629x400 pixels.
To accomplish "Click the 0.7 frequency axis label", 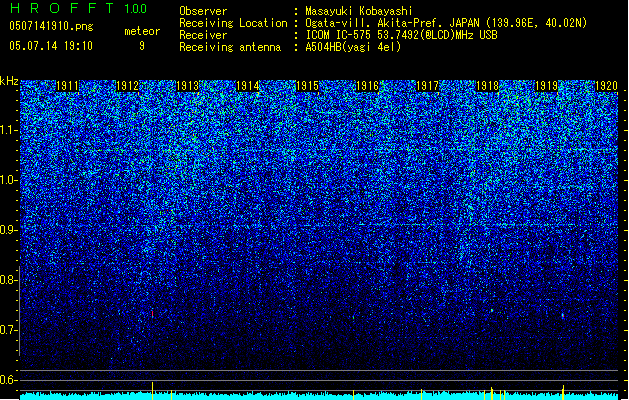I will (9, 330).
